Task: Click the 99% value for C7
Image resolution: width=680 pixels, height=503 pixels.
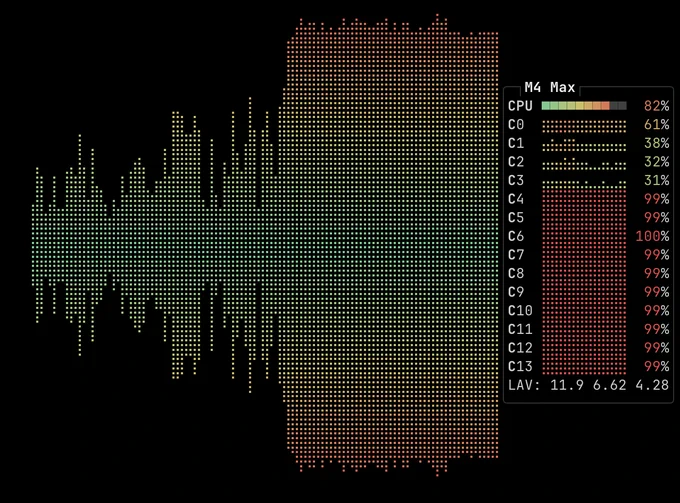Action: pyautogui.click(x=657, y=255)
